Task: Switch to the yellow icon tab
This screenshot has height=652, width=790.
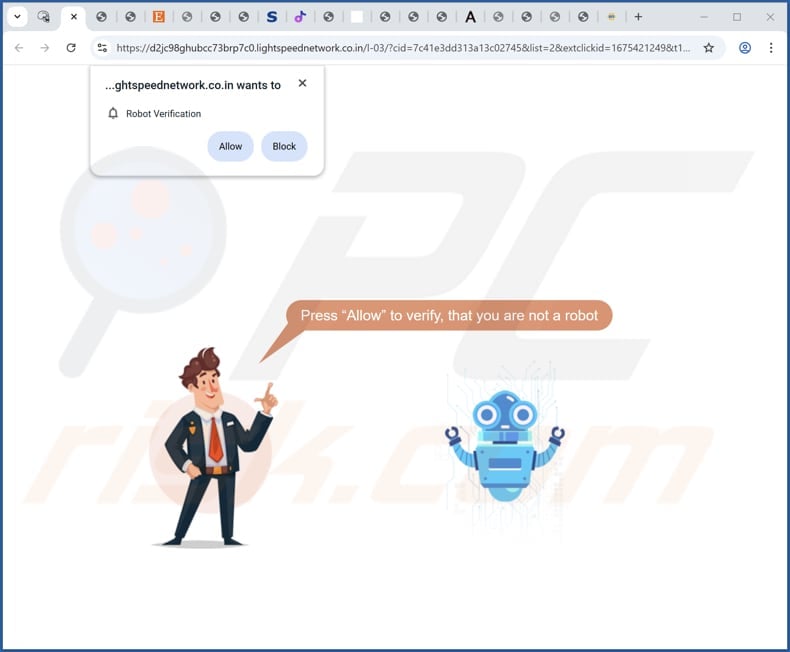Action: (611, 17)
